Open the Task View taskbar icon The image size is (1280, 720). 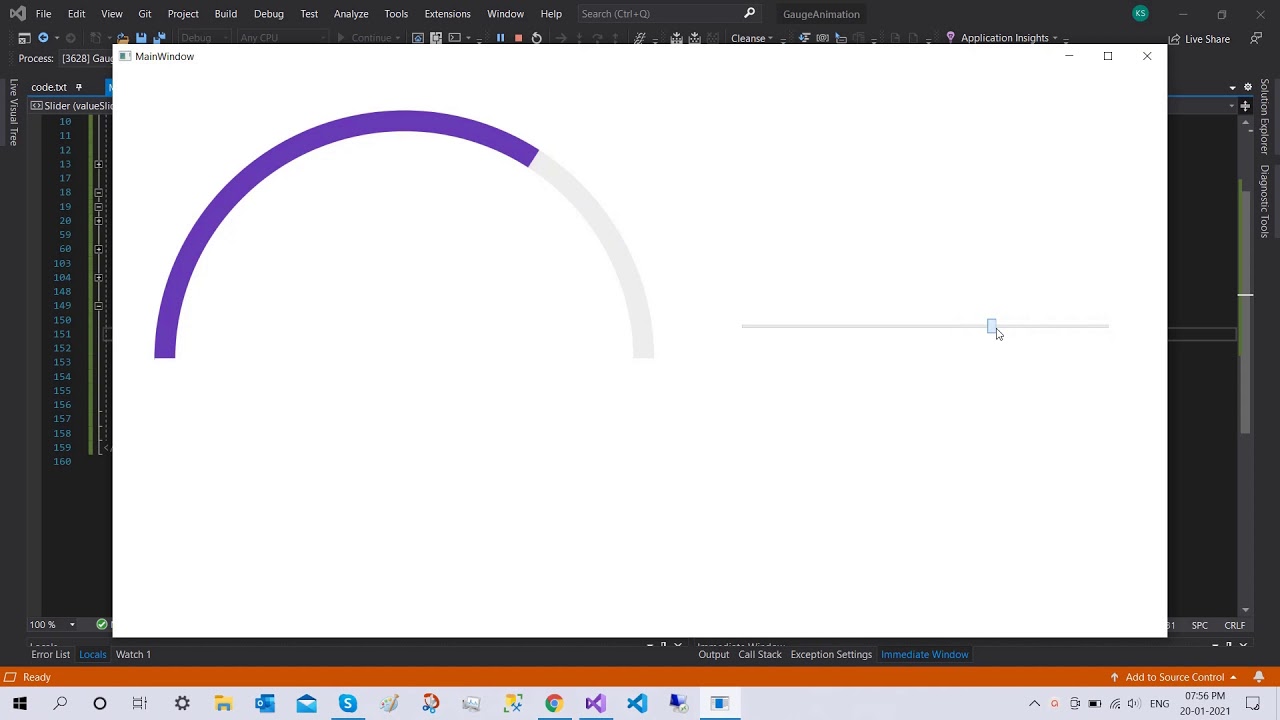tap(140, 703)
